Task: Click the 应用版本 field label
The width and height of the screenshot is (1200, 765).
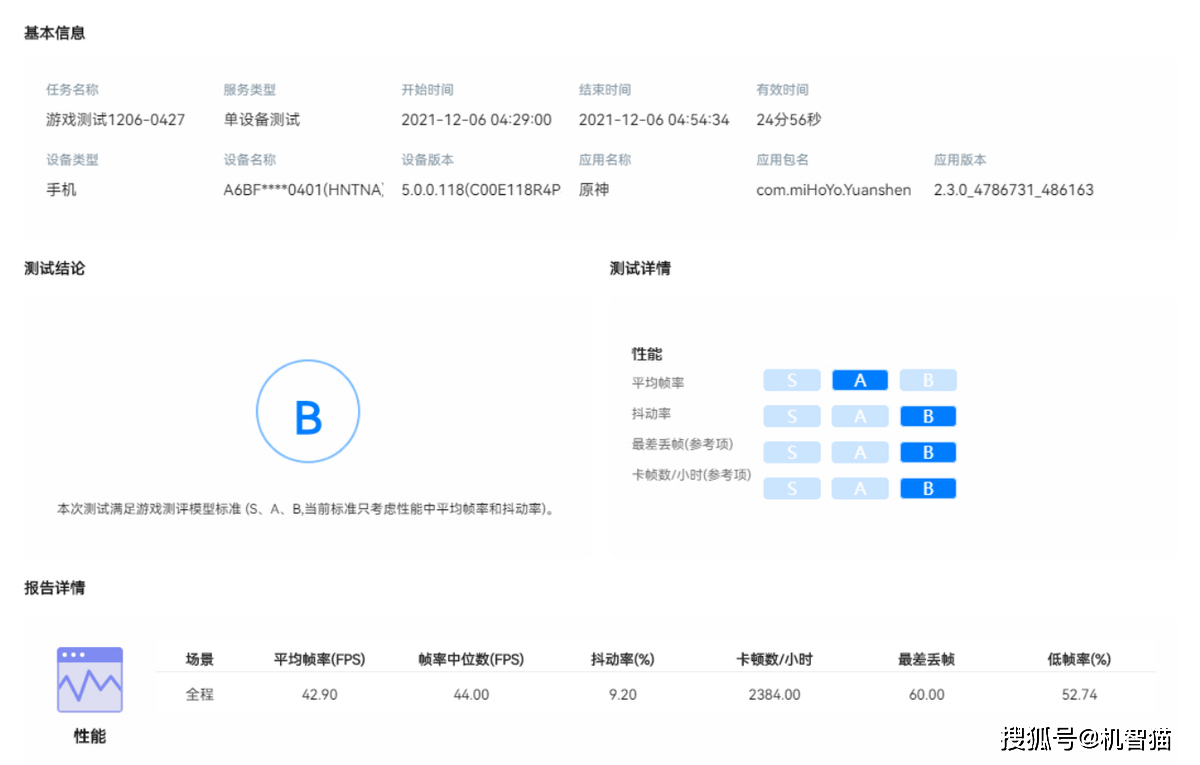Action: click(960, 160)
